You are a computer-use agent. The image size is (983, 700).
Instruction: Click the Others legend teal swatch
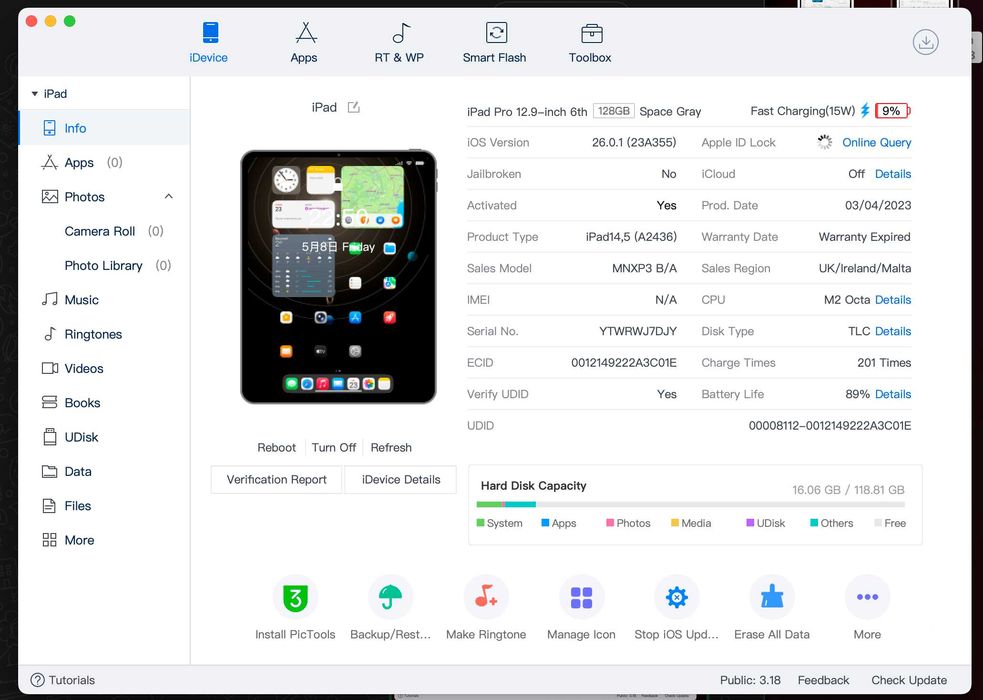click(x=814, y=523)
